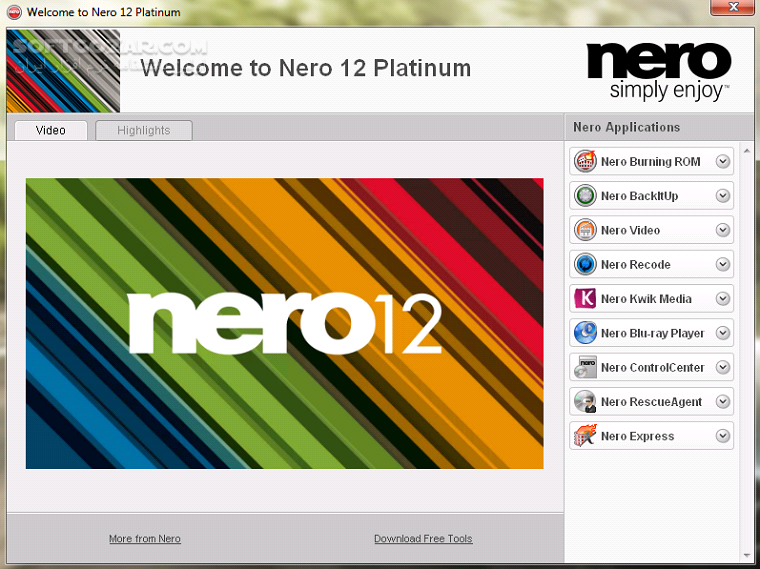The image size is (760, 569).
Task: Launch Nero Kwik Media K icon
Action: (585, 299)
